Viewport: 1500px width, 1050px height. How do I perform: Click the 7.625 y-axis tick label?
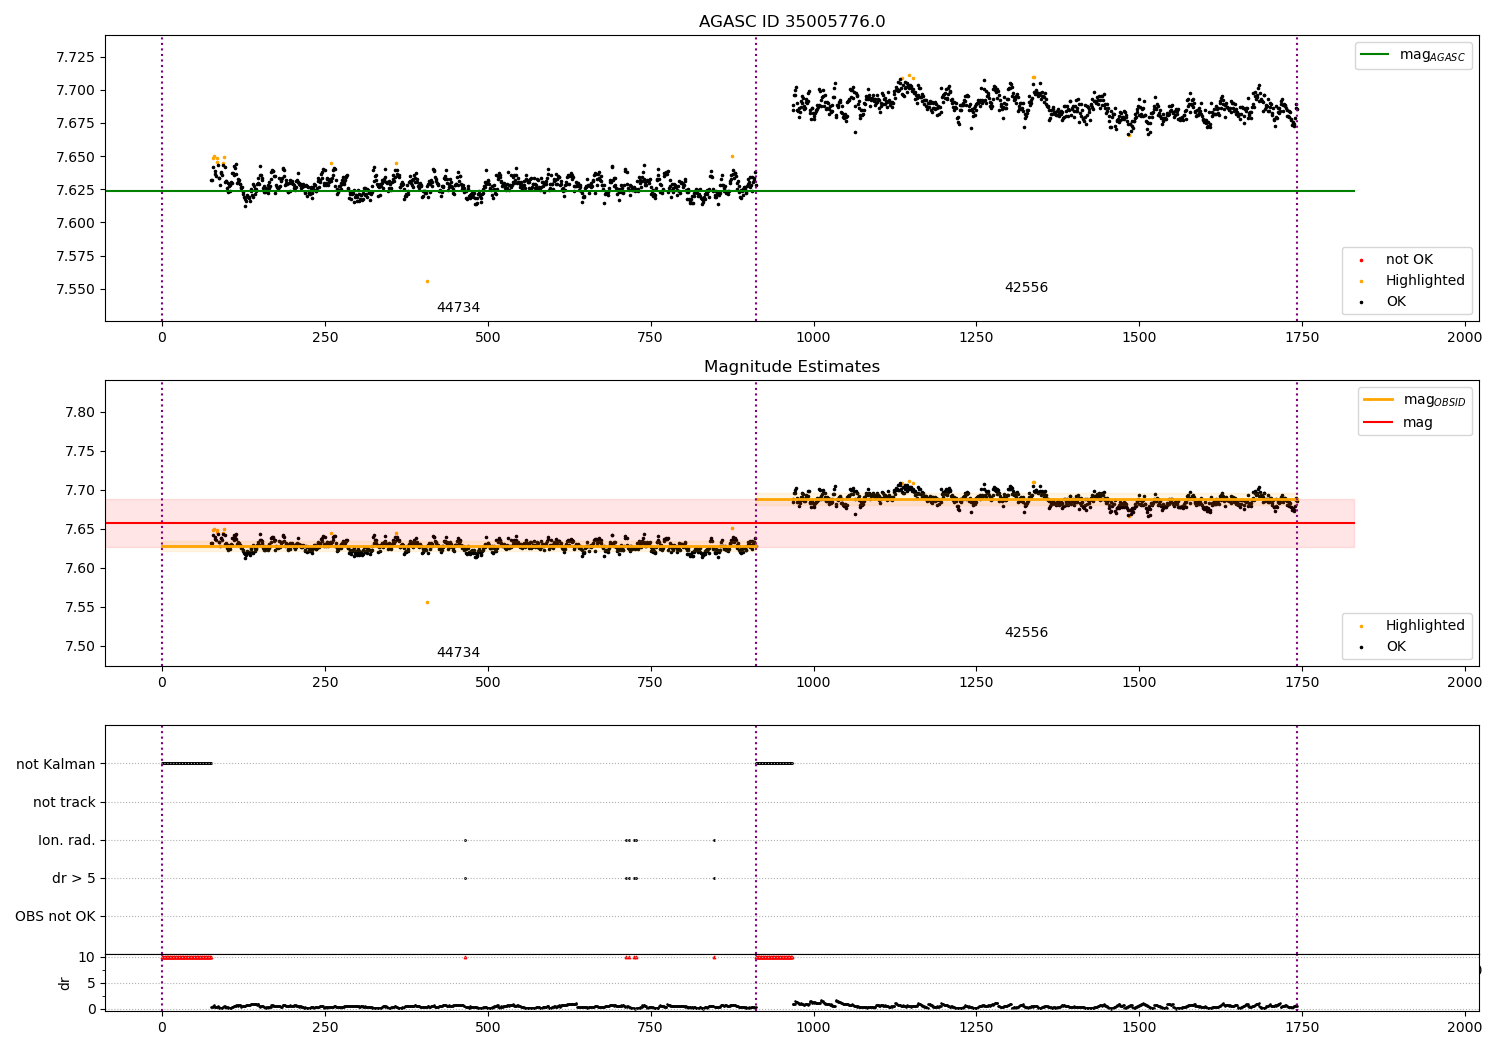75,190
